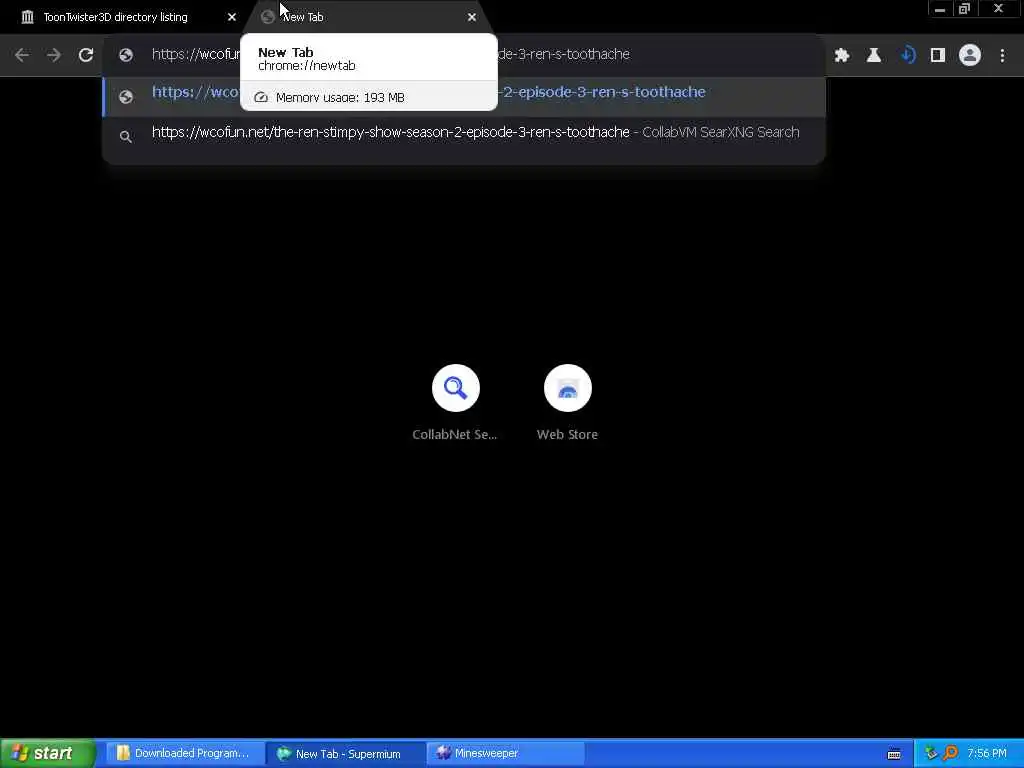This screenshot has width=1024, height=768.
Task: Click the on-screen keyboard tray icon
Action: click(894, 754)
